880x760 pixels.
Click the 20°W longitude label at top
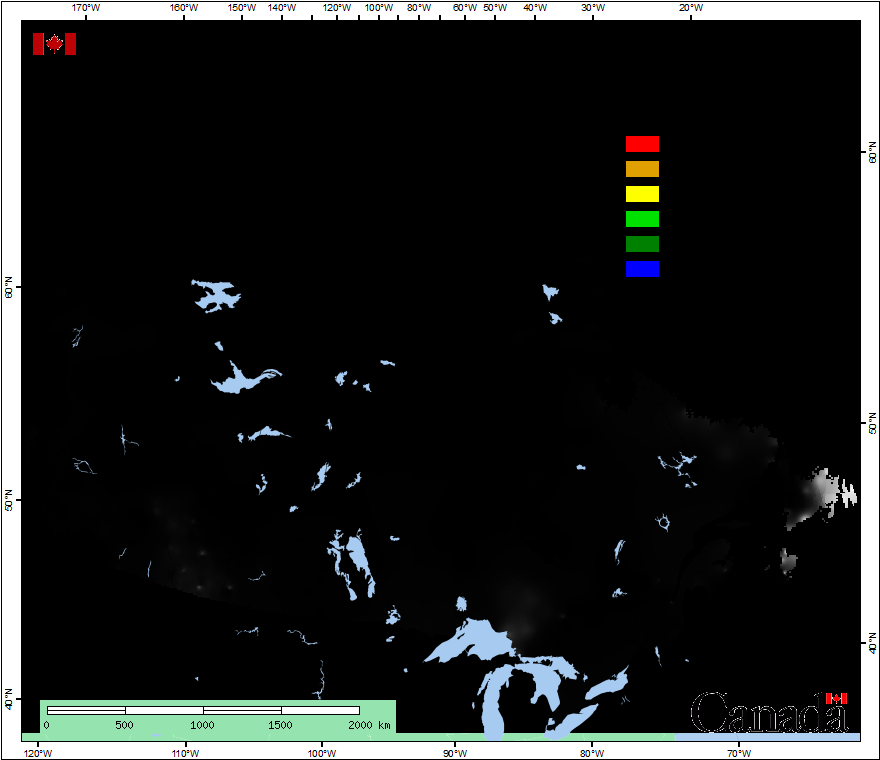point(690,8)
